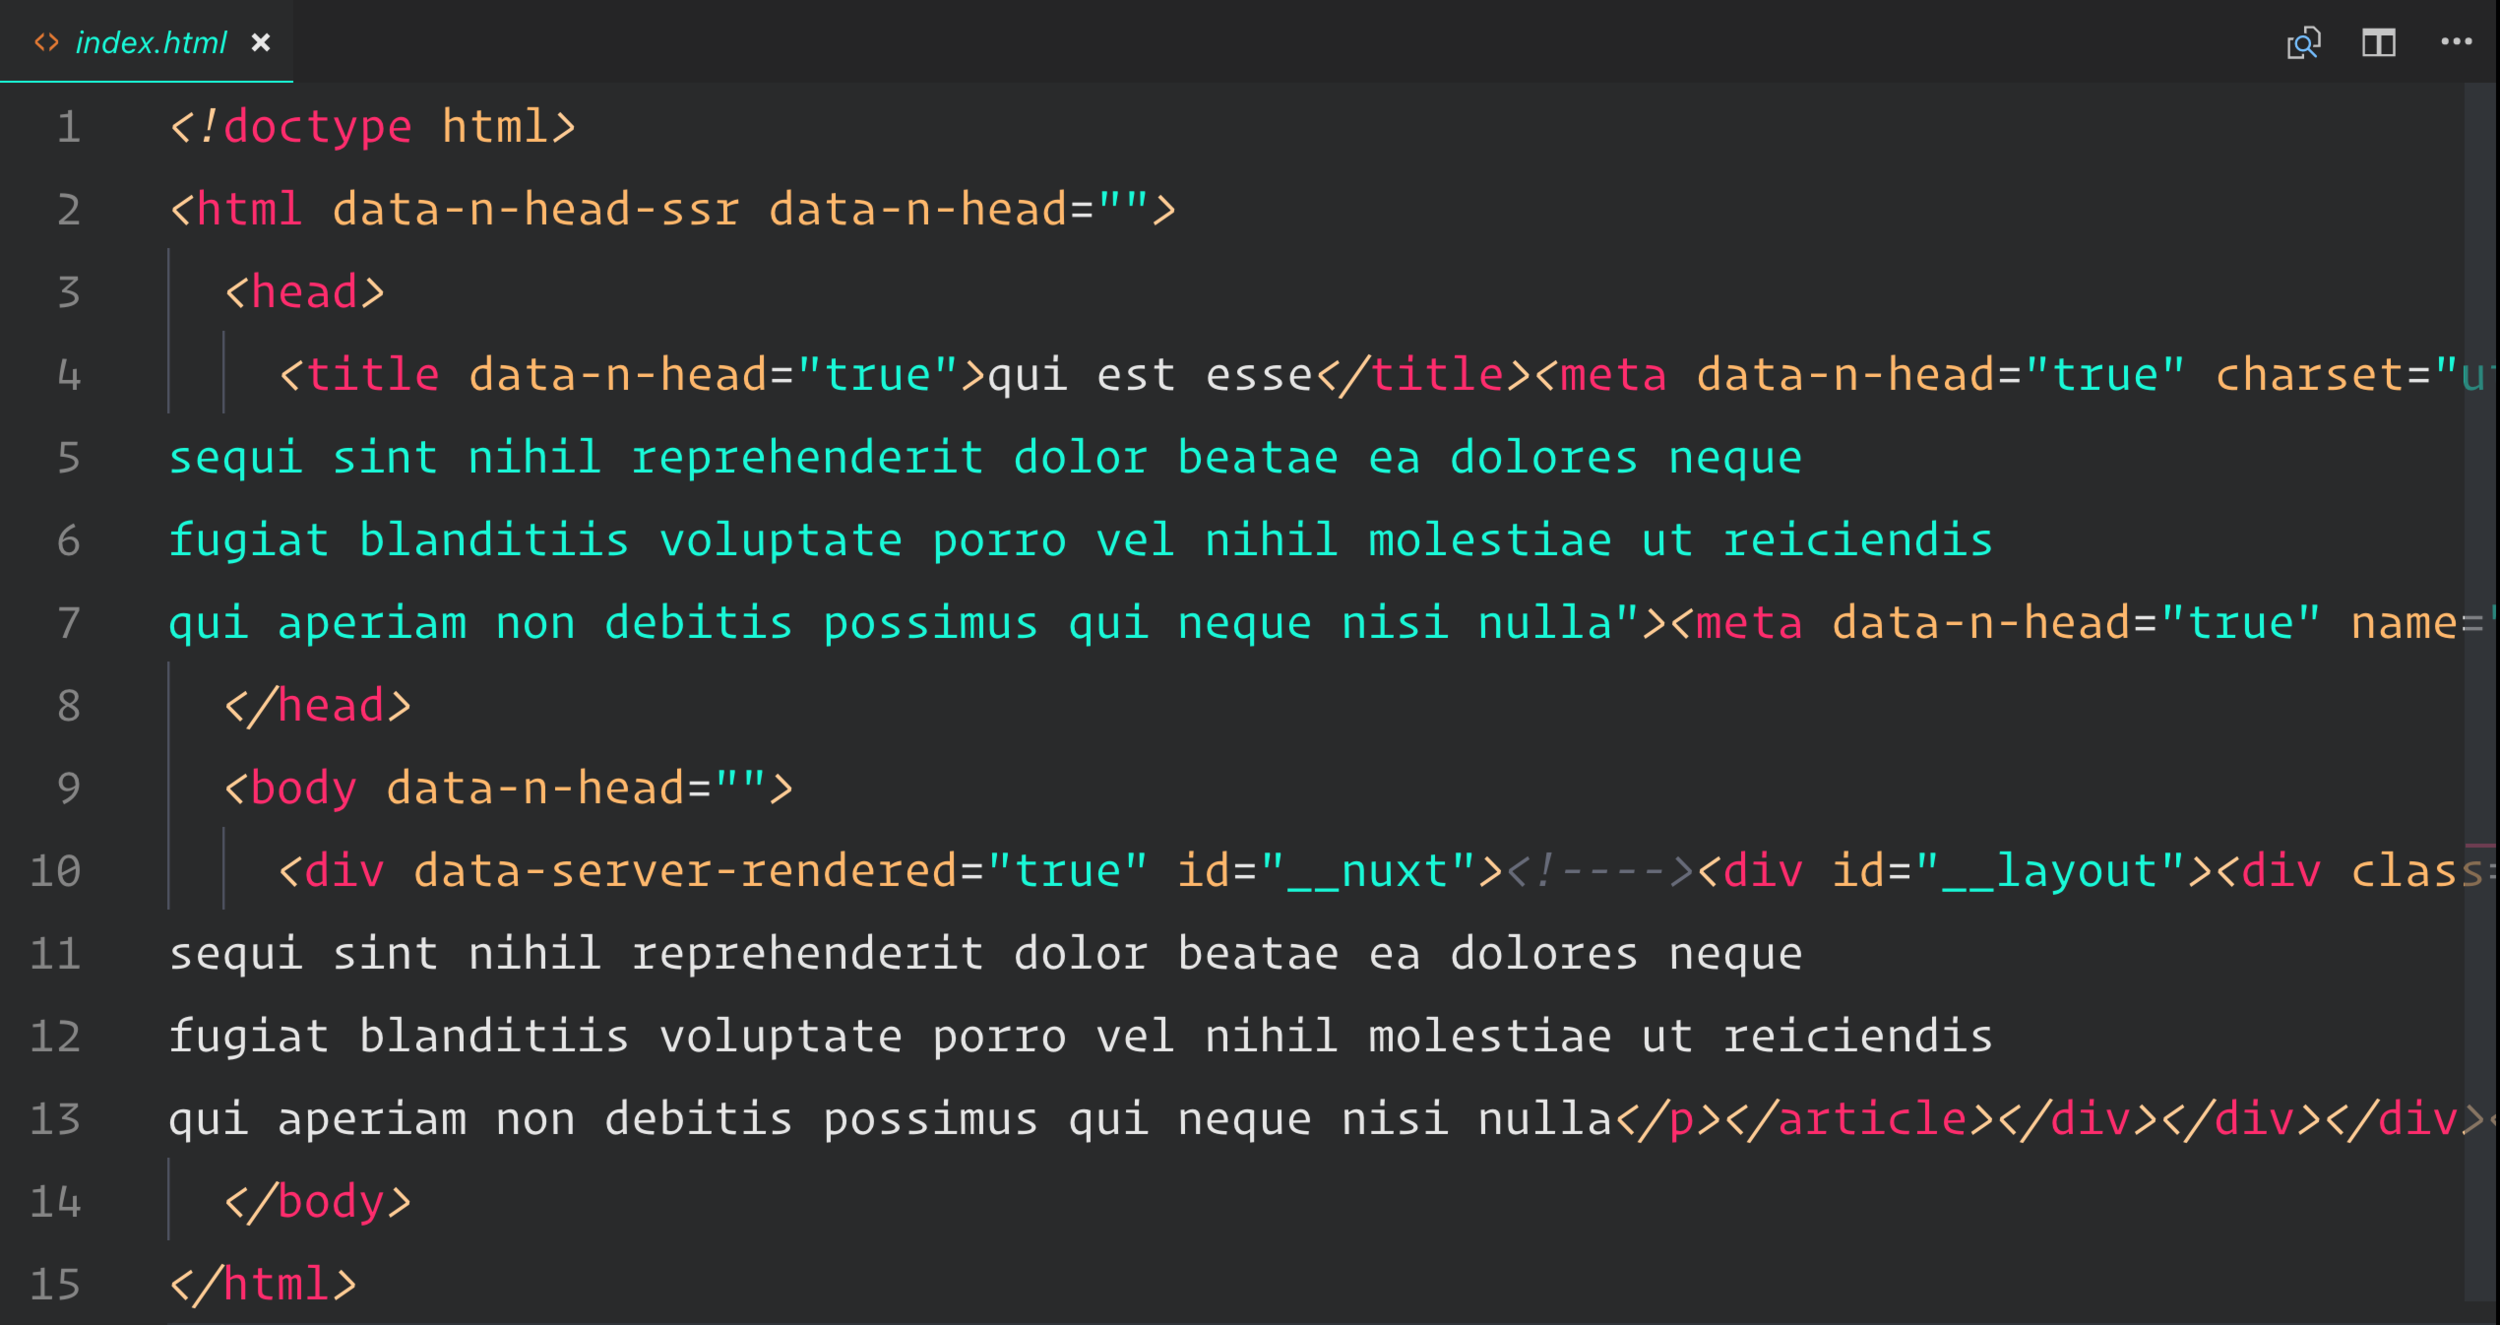Click the closing article tag on line 13

(x=1858, y=1119)
